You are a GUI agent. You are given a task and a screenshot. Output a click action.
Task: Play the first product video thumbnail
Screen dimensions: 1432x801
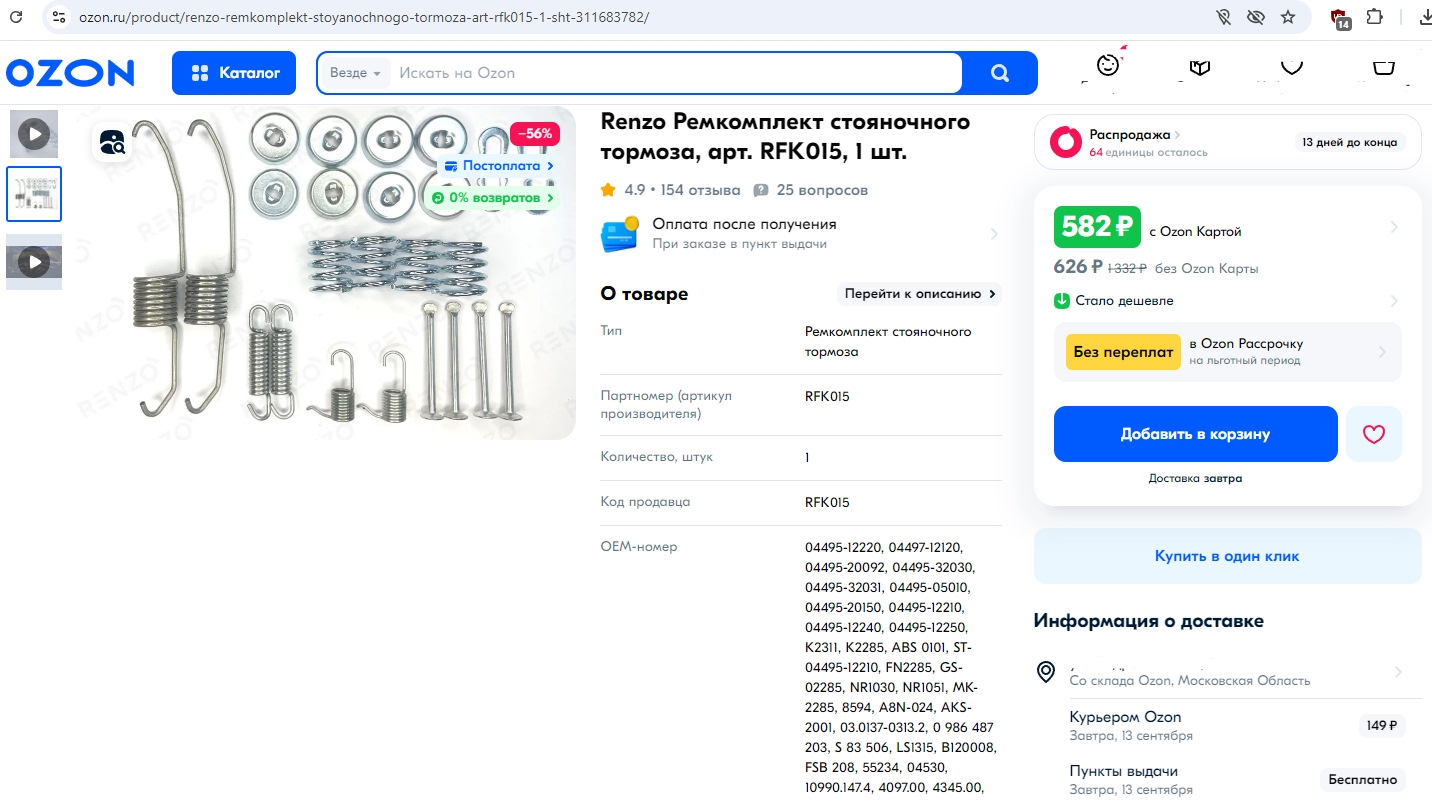[34, 133]
